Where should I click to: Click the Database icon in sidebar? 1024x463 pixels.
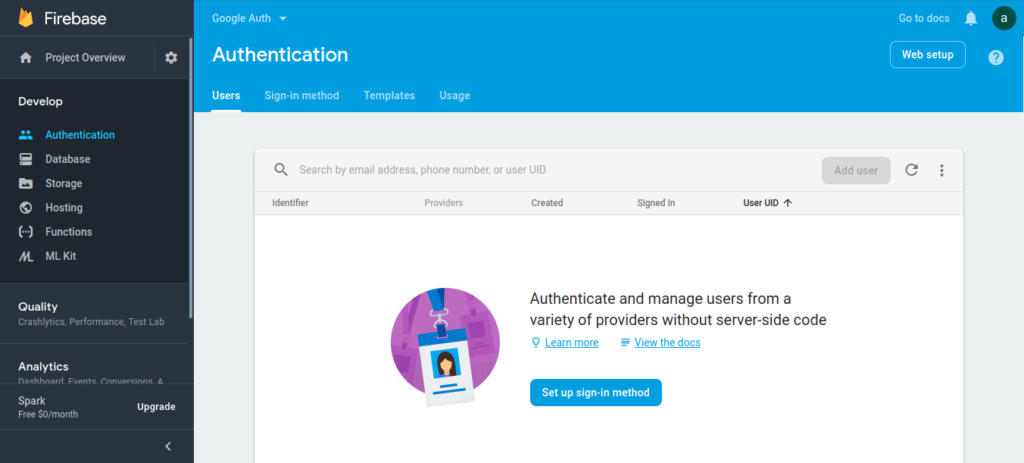(x=25, y=159)
